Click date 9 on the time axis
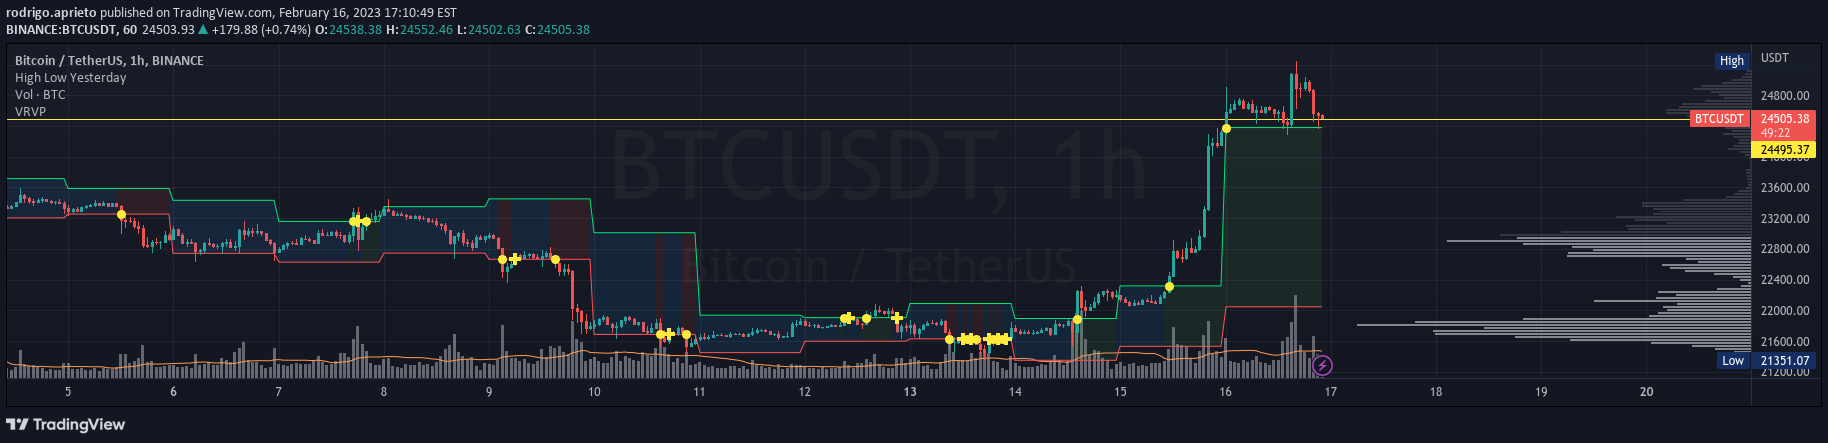This screenshot has width=1828, height=443. [489, 392]
